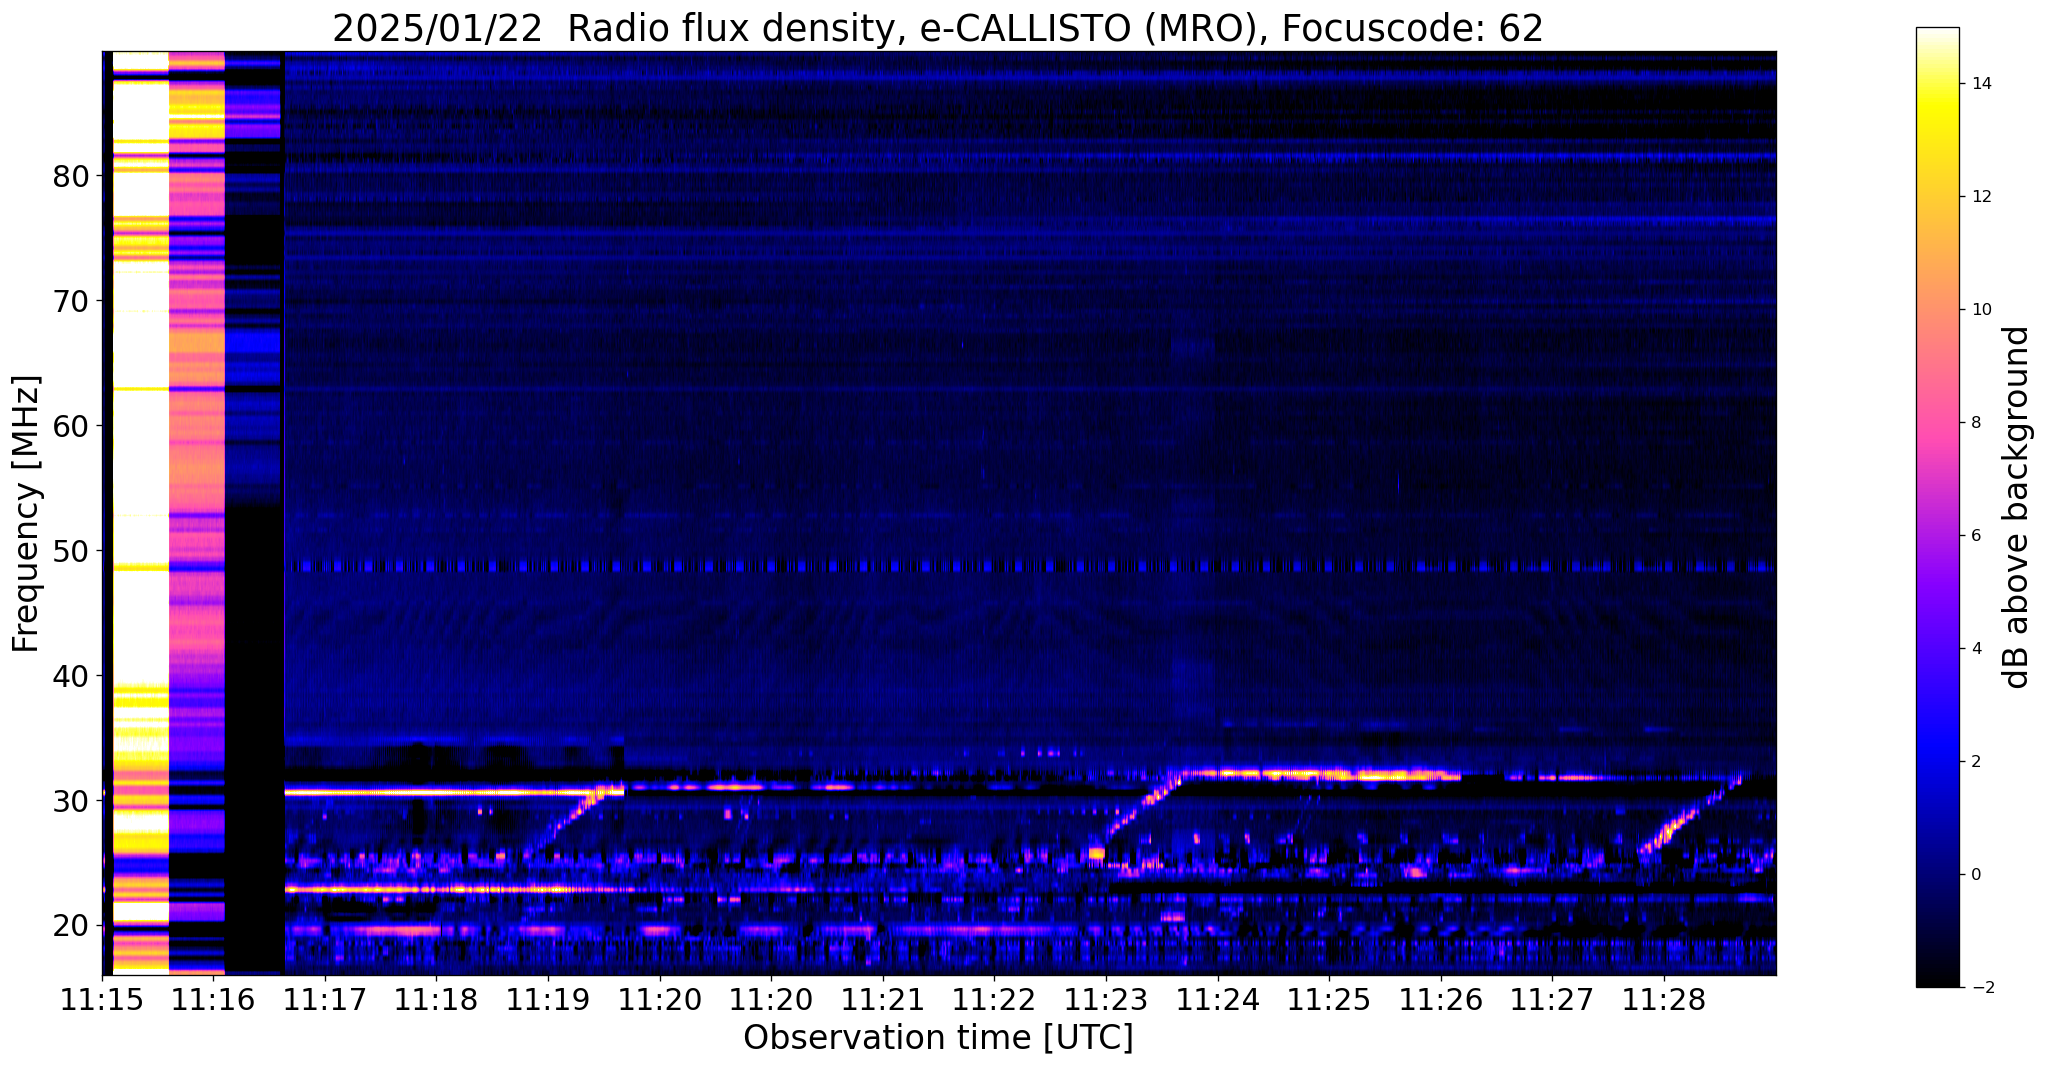The width and height of the screenshot is (2047, 1067).
Task: Click the 11:23 time tick label
Action: tap(1106, 1000)
